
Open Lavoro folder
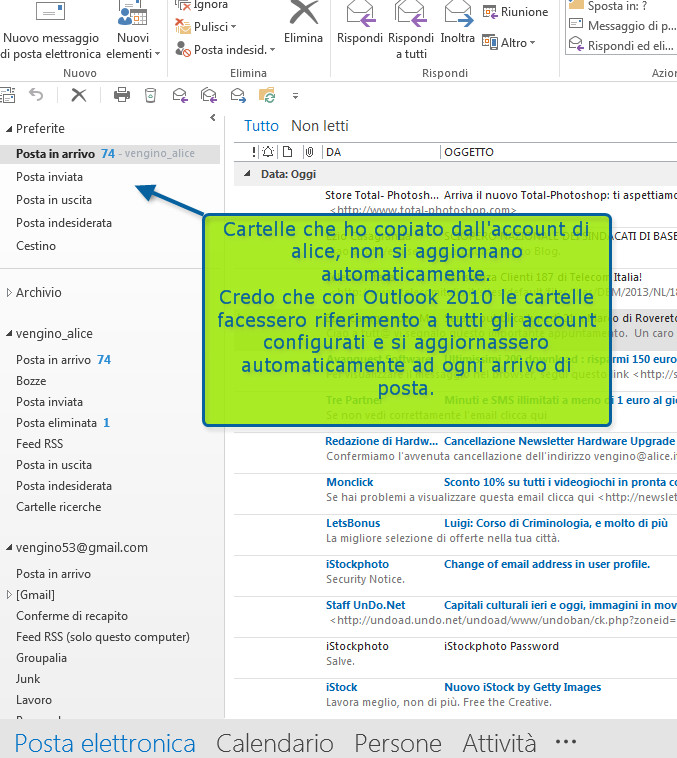click(33, 700)
